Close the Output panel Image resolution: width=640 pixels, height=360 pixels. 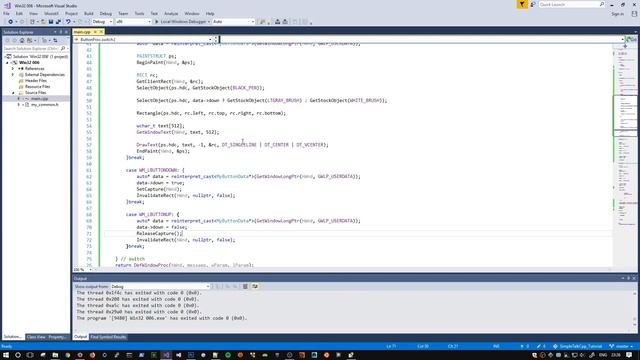tap(634, 278)
